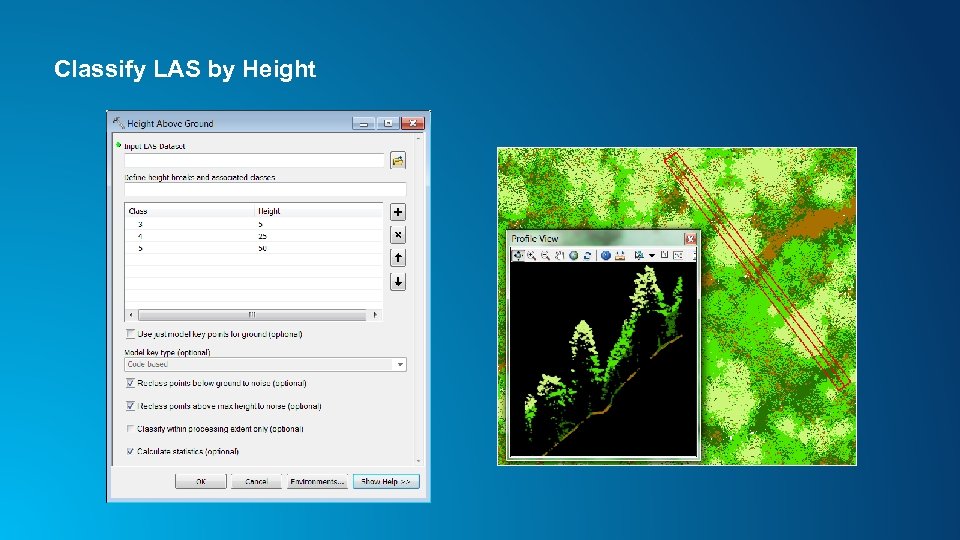Click the Cancel button
960x540 pixels.
(x=256, y=481)
